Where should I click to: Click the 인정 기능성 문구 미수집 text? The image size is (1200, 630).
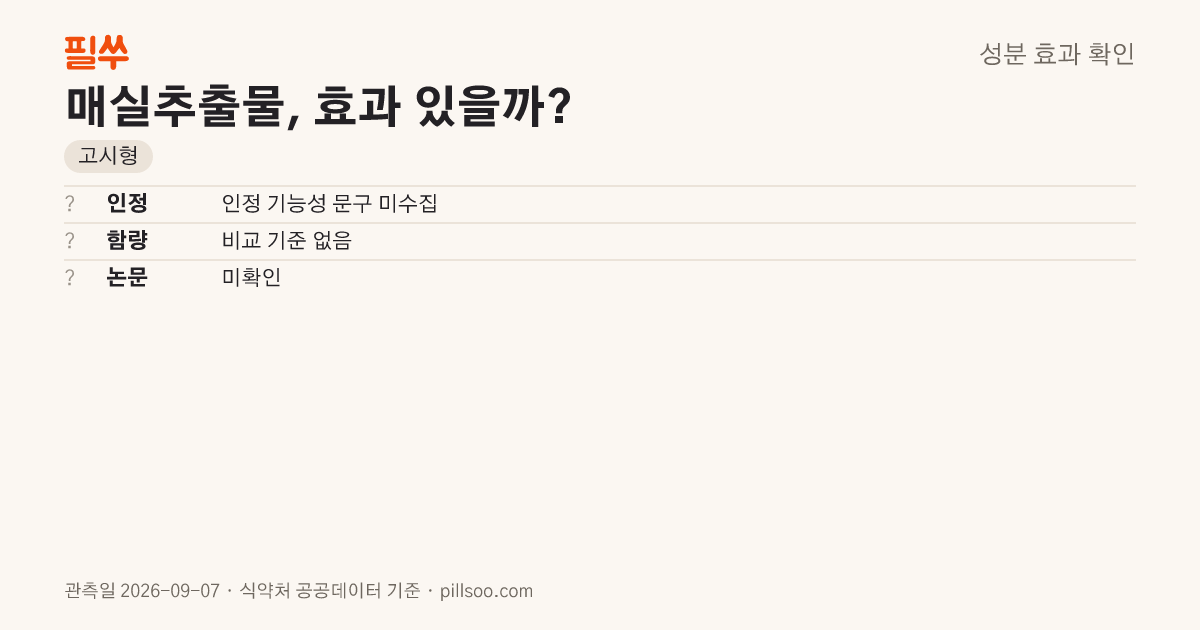click(329, 204)
